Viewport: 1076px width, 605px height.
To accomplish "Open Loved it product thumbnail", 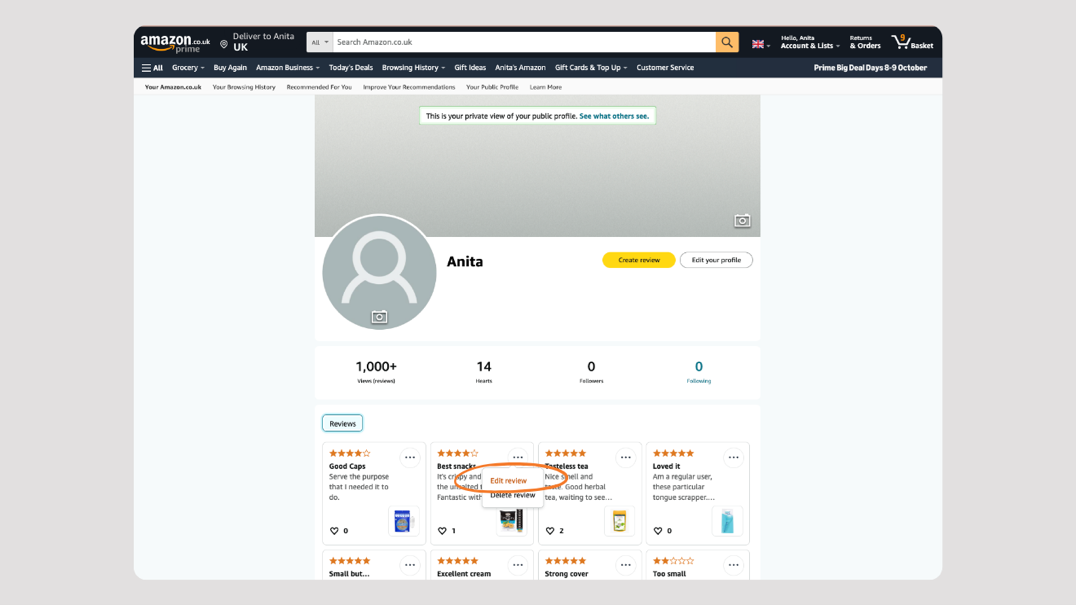I will pyautogui.click(x=727, y=521).
